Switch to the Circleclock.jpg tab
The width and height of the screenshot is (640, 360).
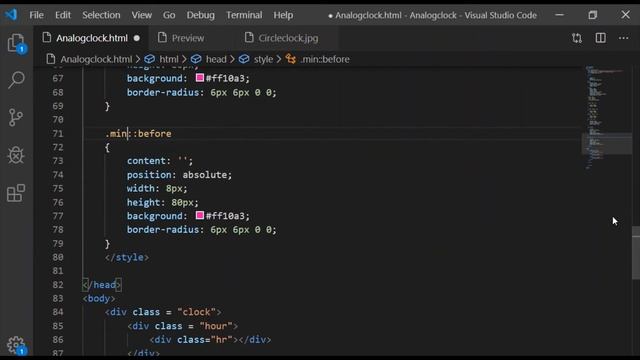[x=287, y=38]
